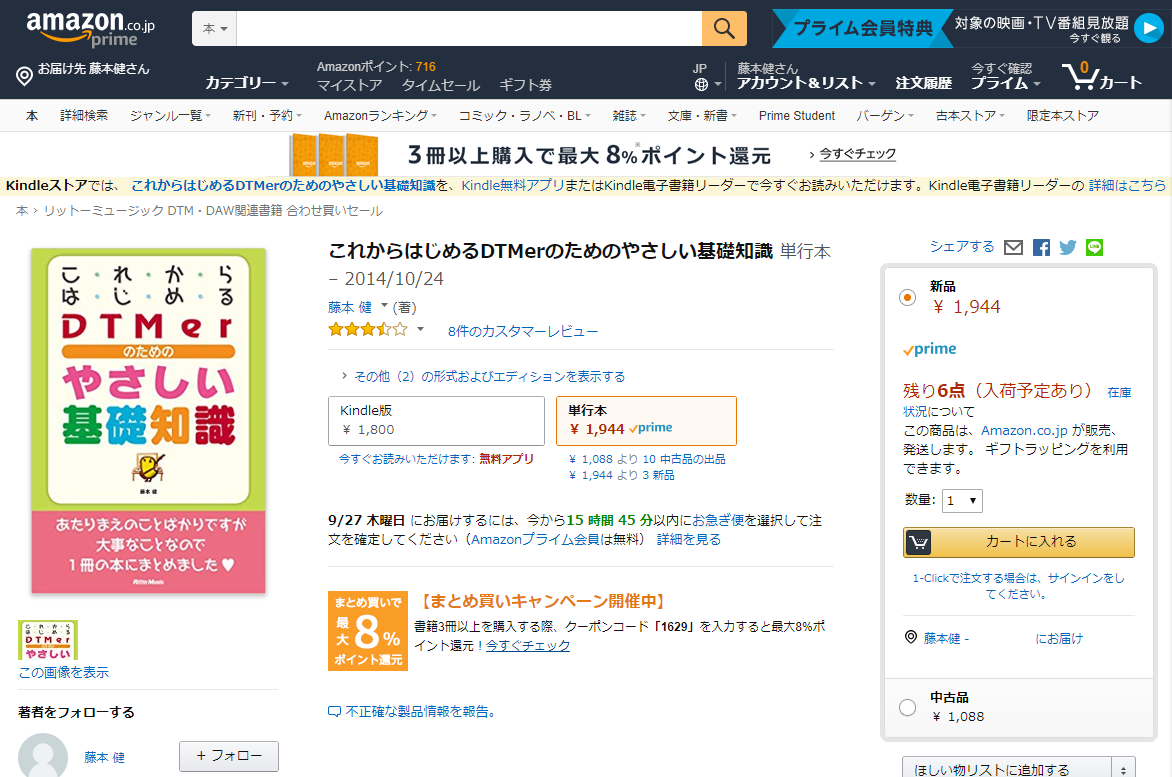Share via the LINE icon
Image resolution: width=1172 pixels, height=777 pixels.
click(1094, 247)
